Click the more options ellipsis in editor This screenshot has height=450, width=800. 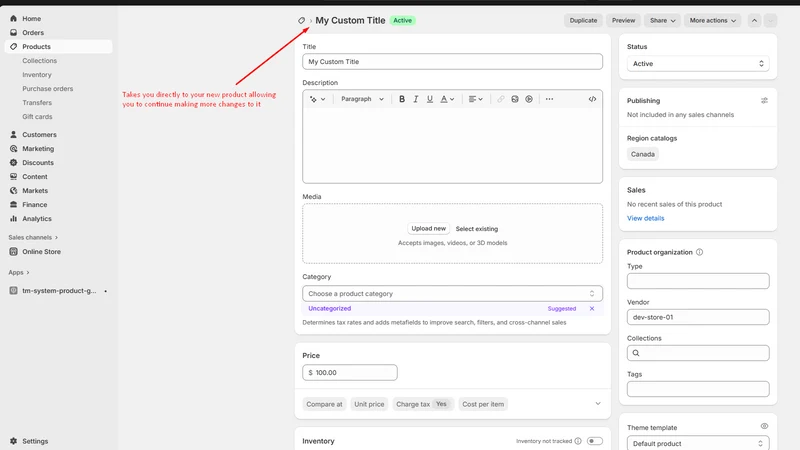pos(549,99)
